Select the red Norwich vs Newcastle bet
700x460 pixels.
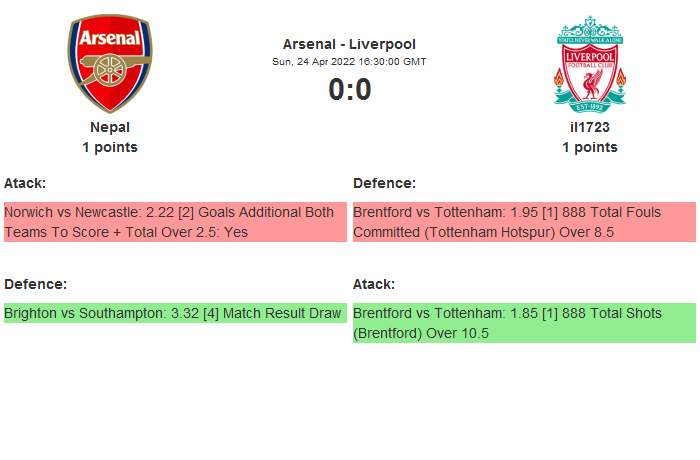(x=175, y=222)
